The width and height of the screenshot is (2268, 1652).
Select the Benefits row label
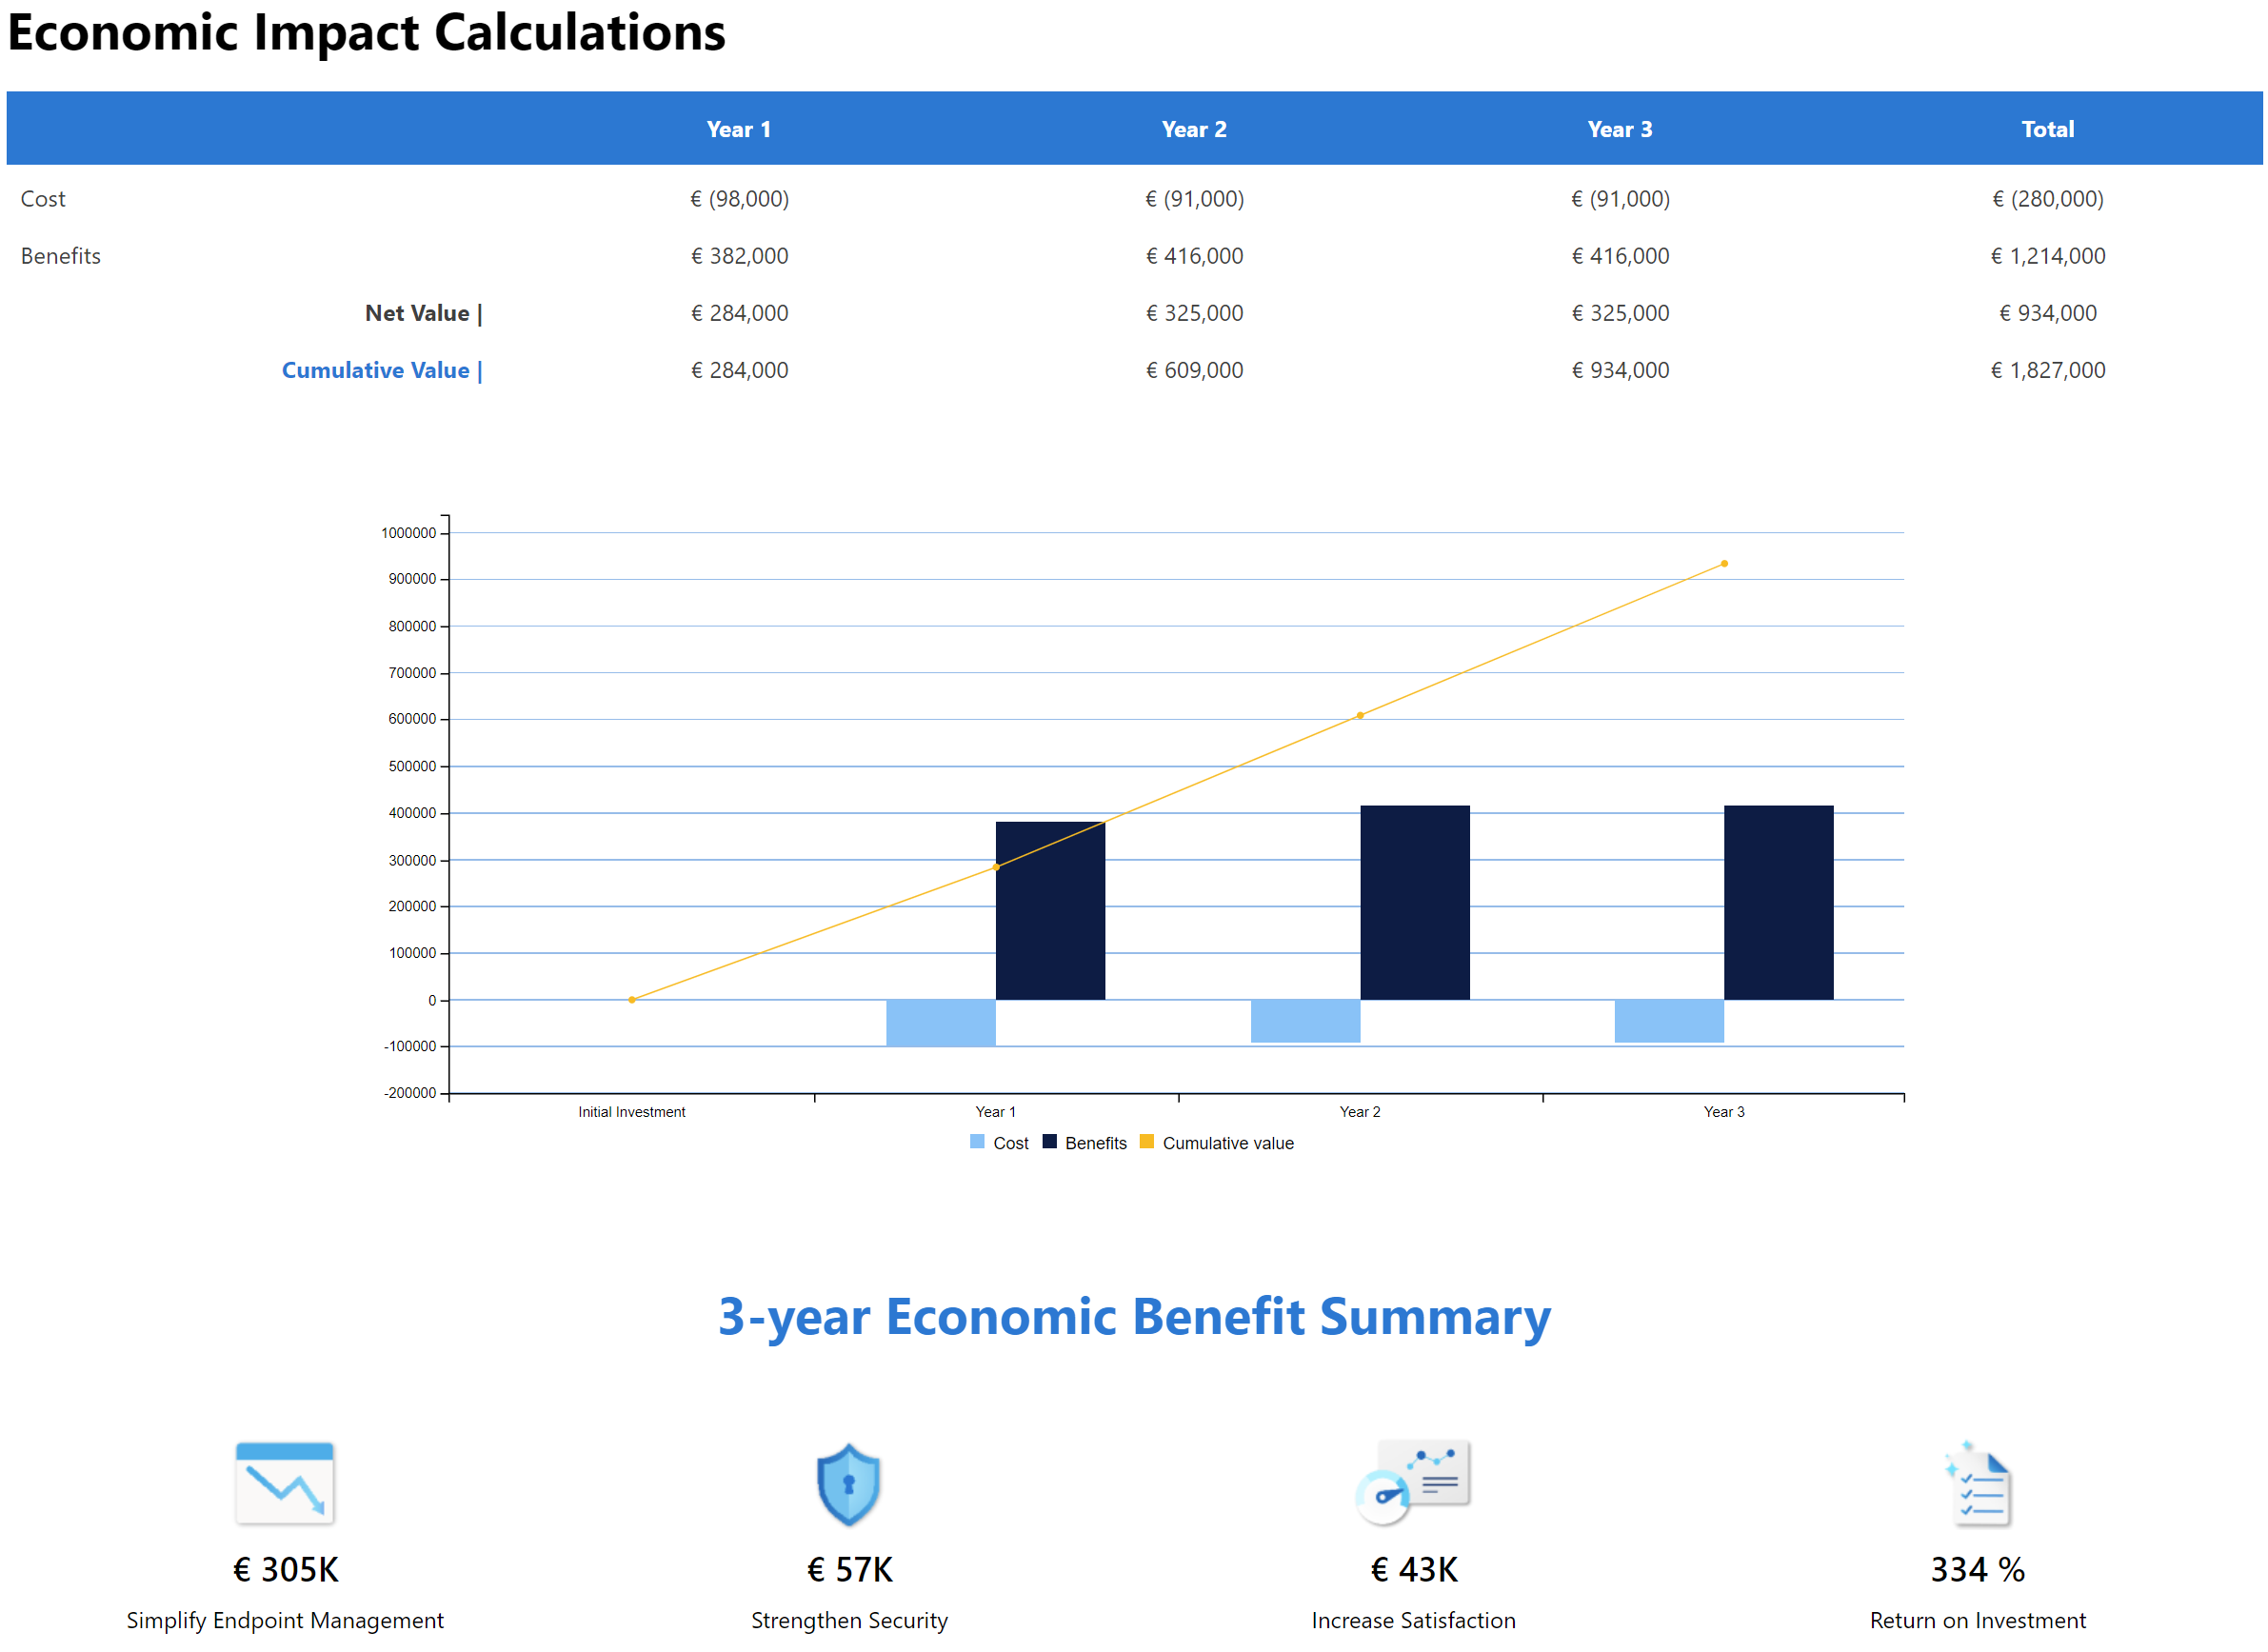point(61,256)
